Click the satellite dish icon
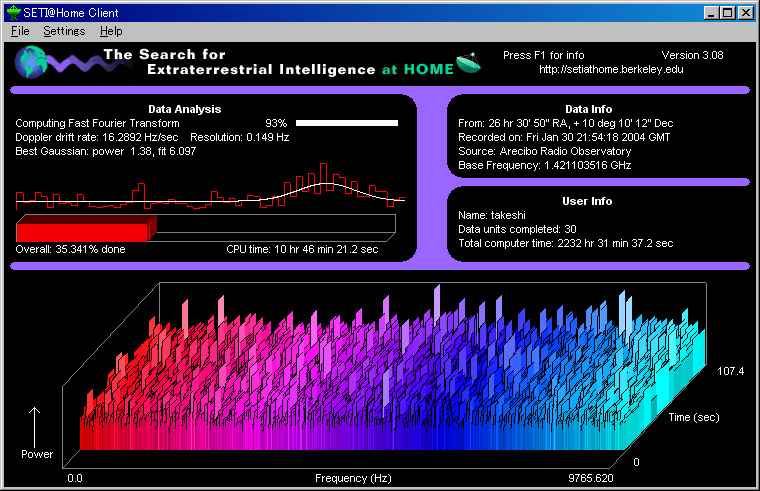This screenshot has height=491, width=760. coord(468,63)
